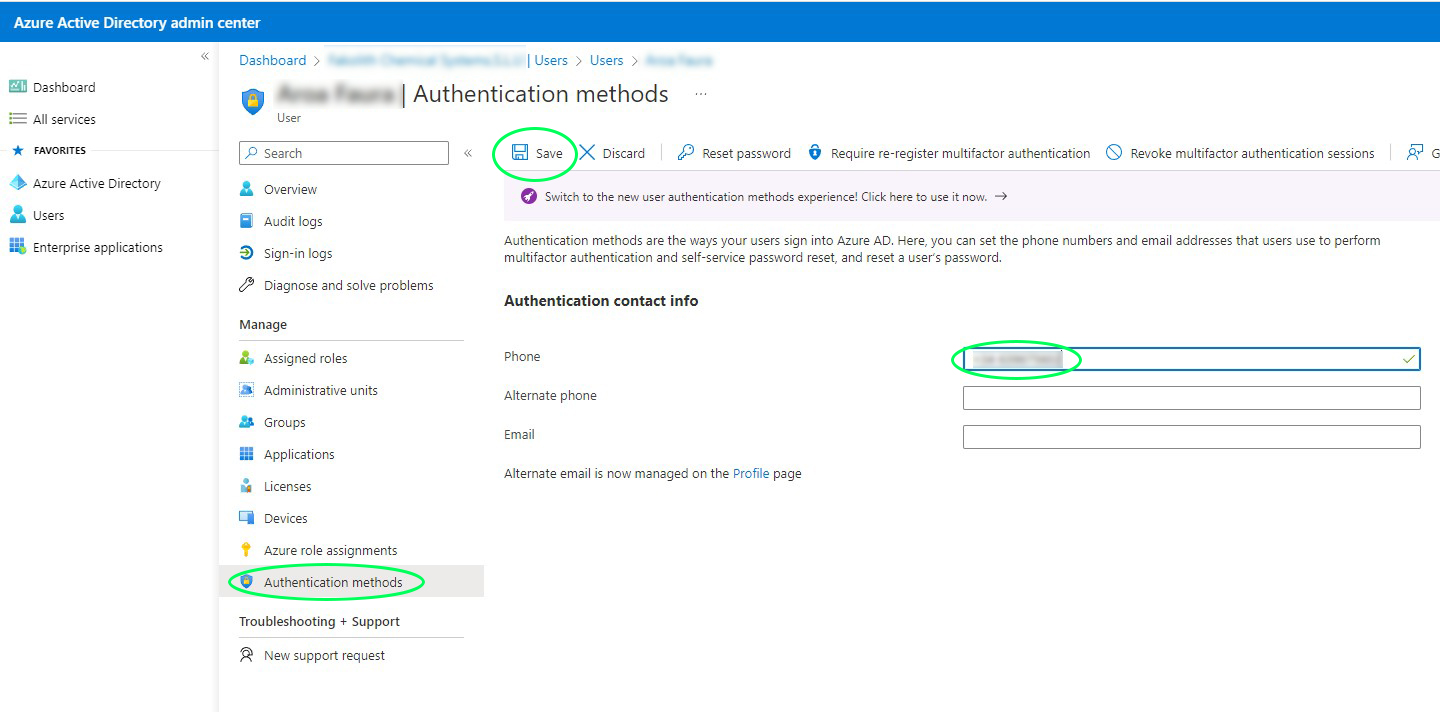Open Sign-in logs from the user menu

[x=298, y=253]
